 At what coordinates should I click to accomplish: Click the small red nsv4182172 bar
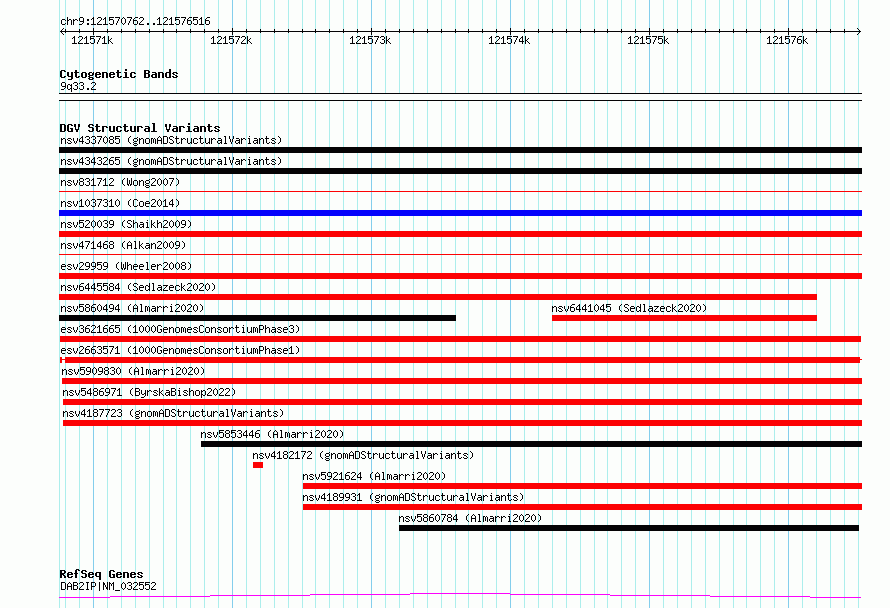click(x=258, y=465)
